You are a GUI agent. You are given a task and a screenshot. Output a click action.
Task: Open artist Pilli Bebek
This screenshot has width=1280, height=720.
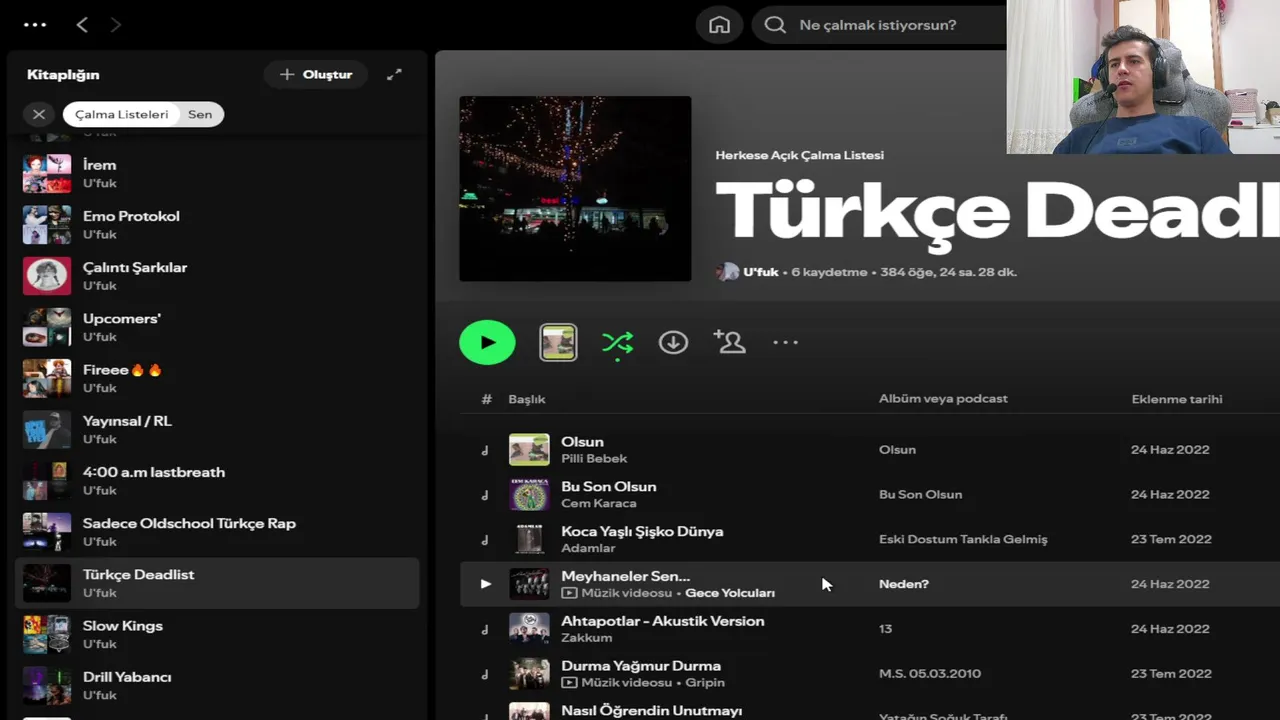click(594, 458)
